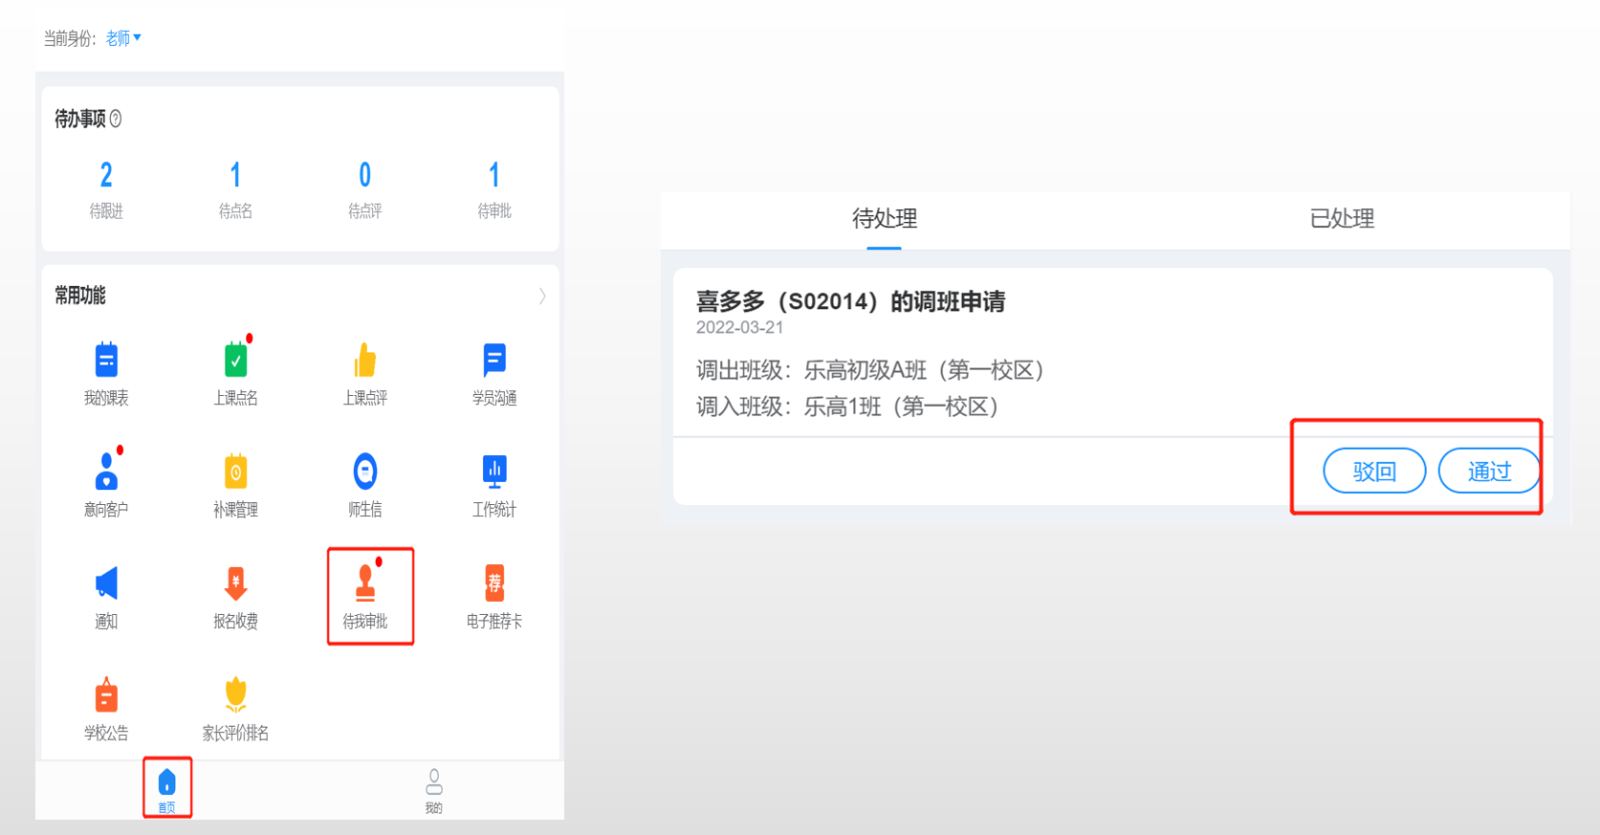The image size is (1600, 835).
Task: Click the date 2022-03-21
Action: [740, 328]
